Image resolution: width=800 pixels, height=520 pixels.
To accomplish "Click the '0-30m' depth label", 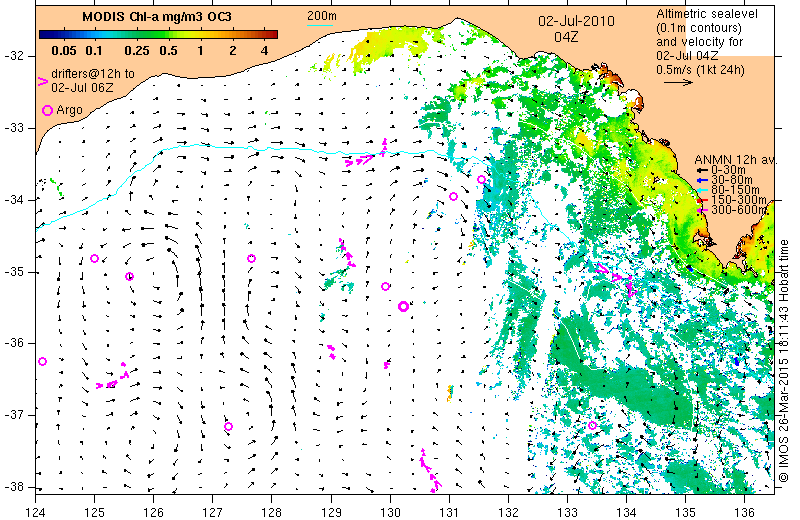I will click(x=728, y=170).
